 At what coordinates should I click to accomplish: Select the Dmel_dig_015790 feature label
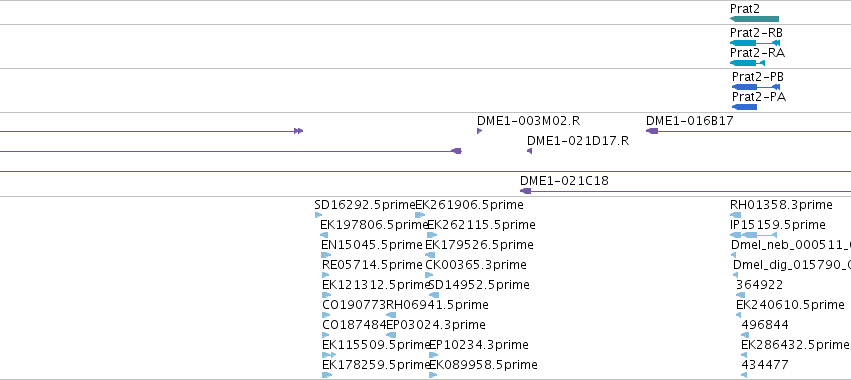pyautogui.click(x=792, y=265)
